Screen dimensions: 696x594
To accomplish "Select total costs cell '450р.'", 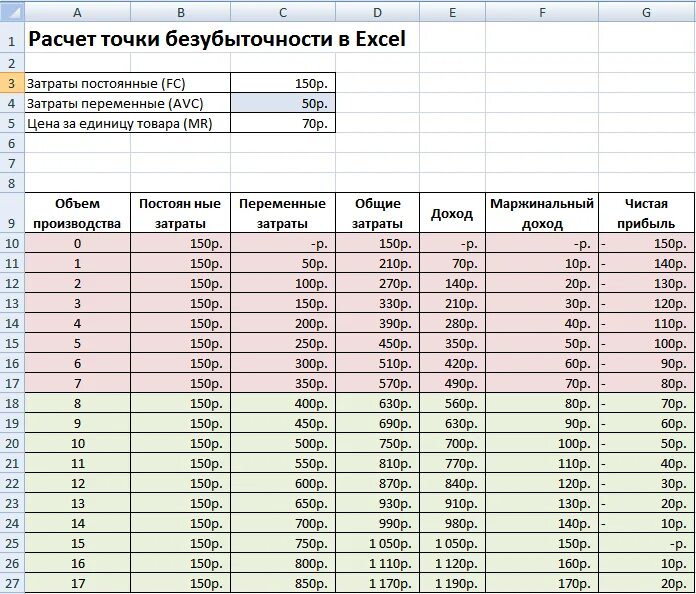I will click(x=377, y=343).
